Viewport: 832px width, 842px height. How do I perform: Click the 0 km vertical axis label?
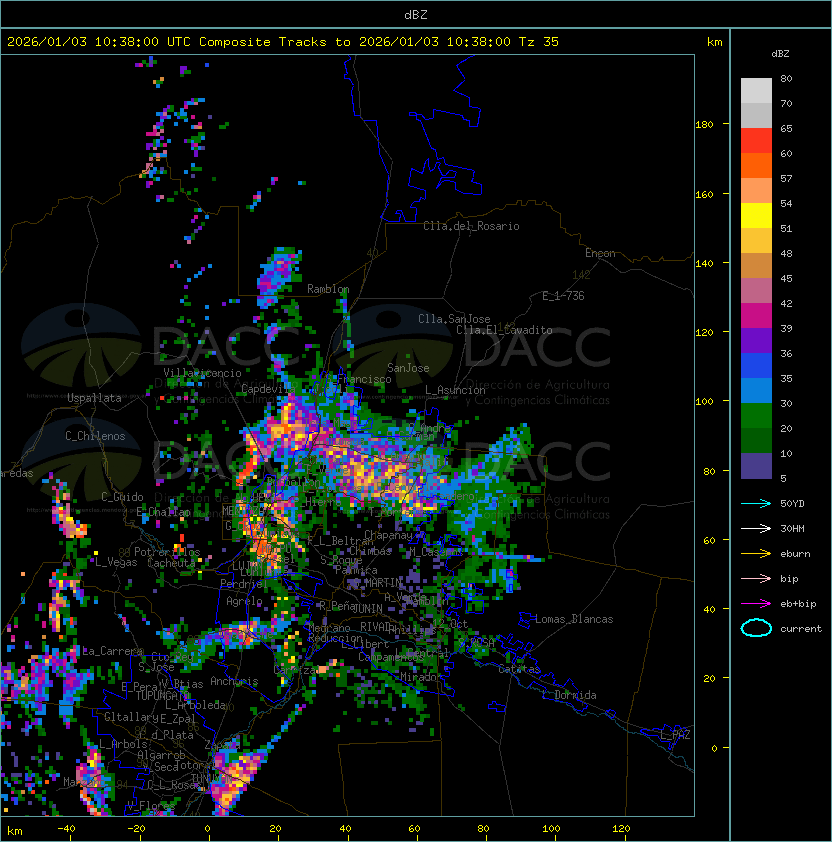[714, 748]
